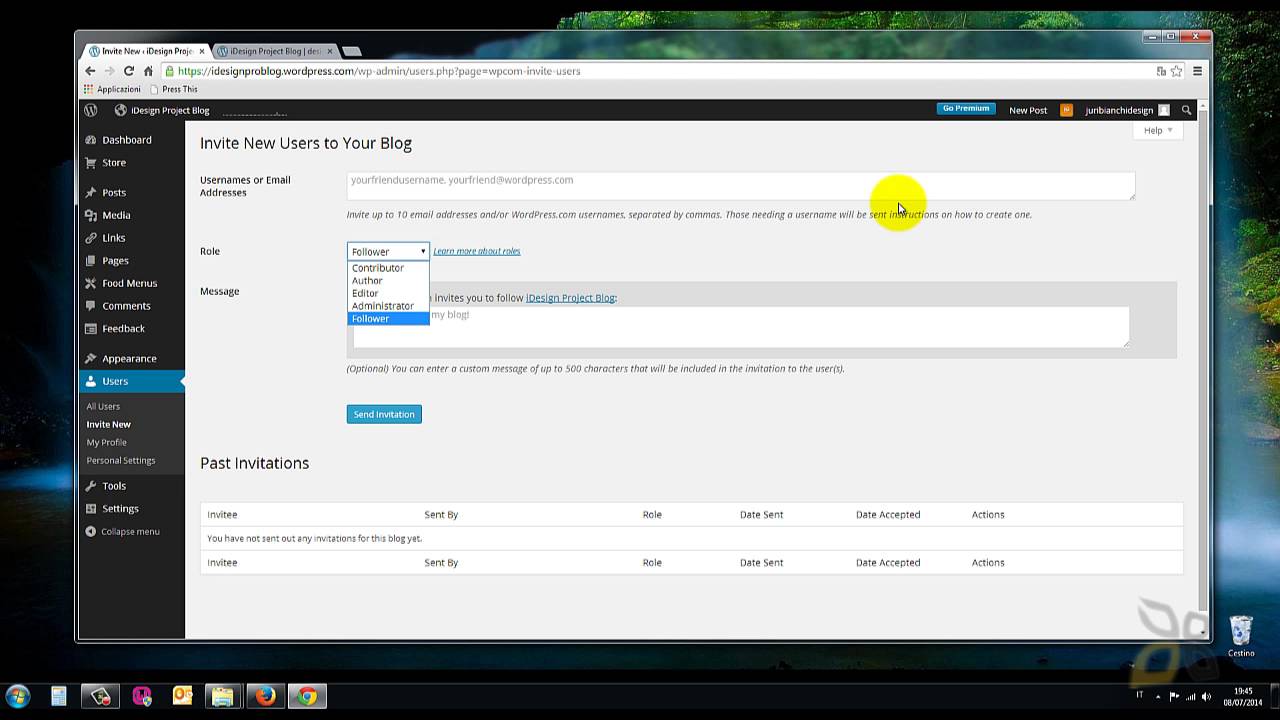
Task: Click the address bar URL
Action: coord(379,71)
